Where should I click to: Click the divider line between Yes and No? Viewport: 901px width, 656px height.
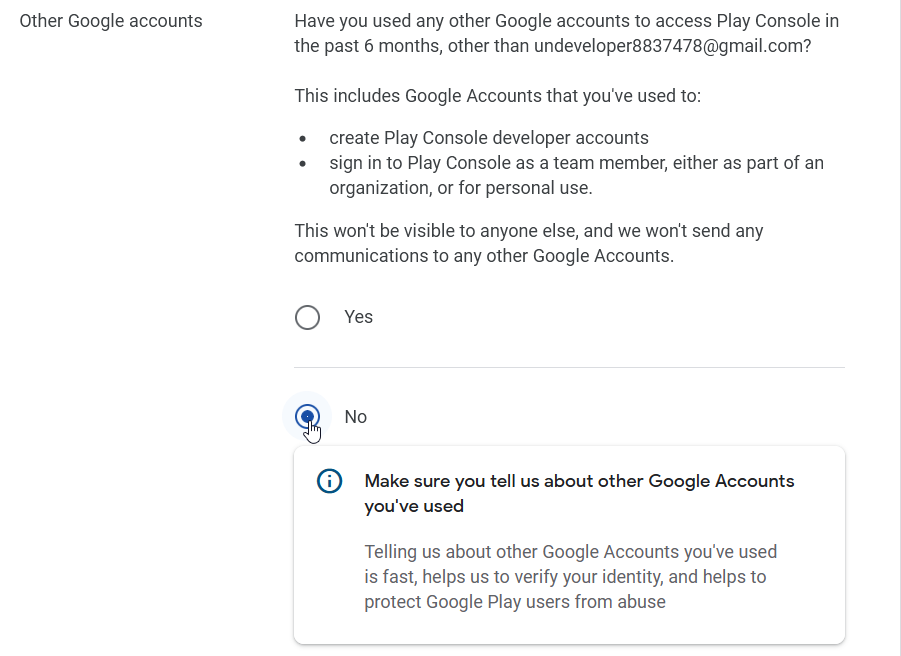tap(569, 367)
